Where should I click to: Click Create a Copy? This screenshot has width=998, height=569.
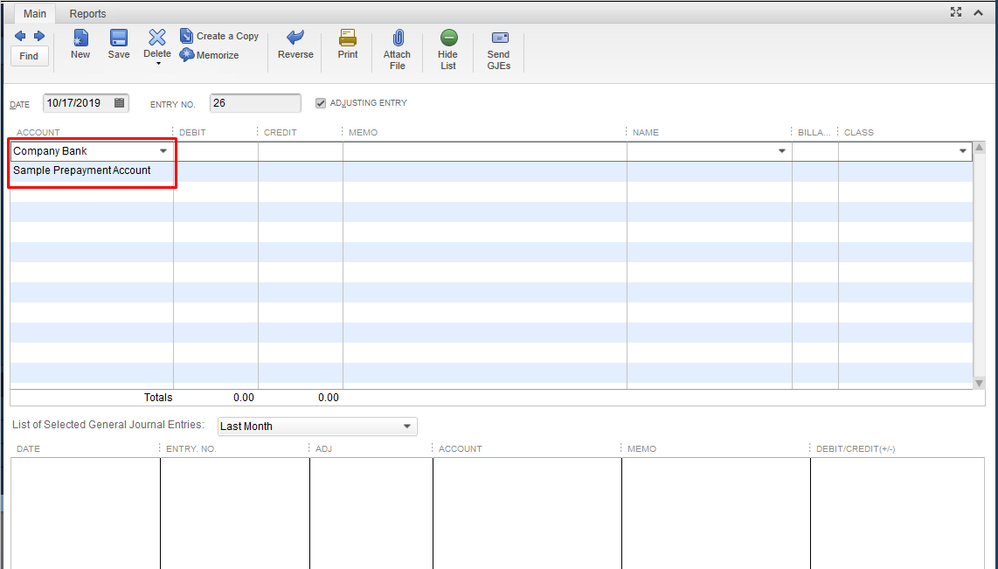pyautogui.click(x=219, y=36)
